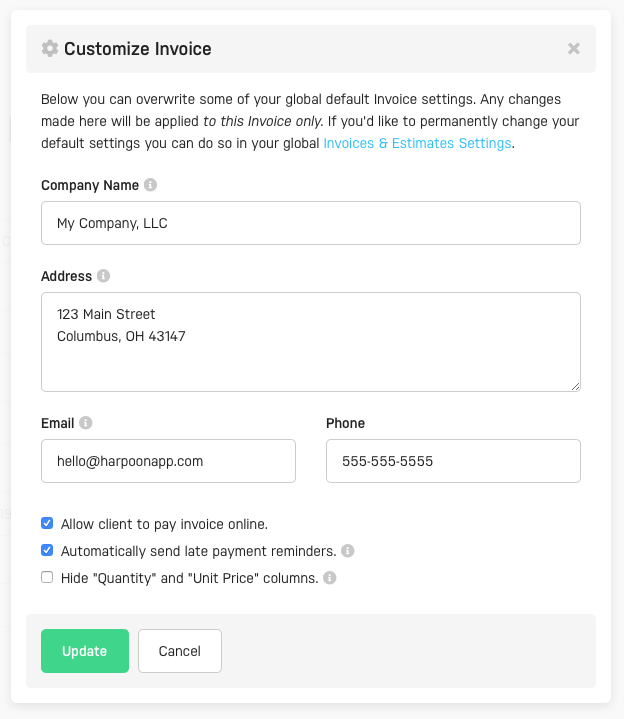624x719 pixels.
Task: Disable automatically send late payment reminders
Action: point(47,550)
